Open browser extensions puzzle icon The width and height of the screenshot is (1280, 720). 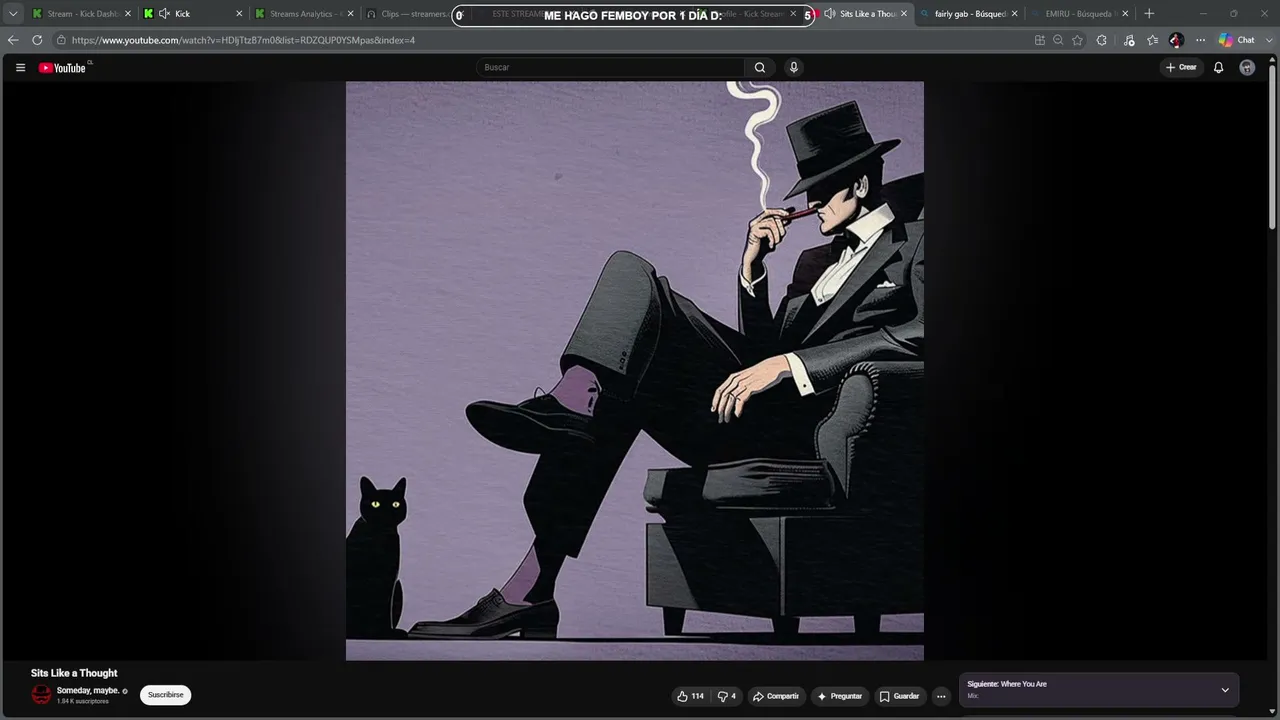coord(1102,40)
